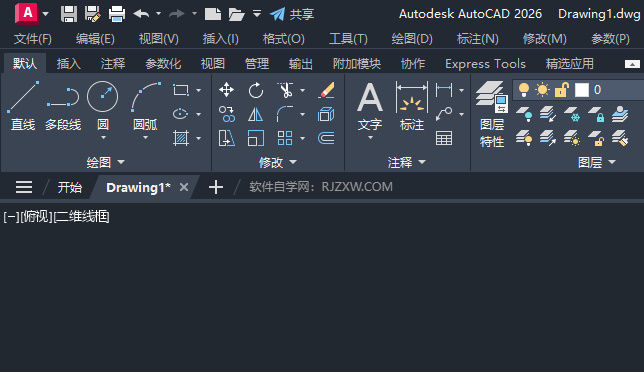Open the Edit (编辑) menu
The height and width of the screenshot is (372, 644).
click(x=95, y=39)
